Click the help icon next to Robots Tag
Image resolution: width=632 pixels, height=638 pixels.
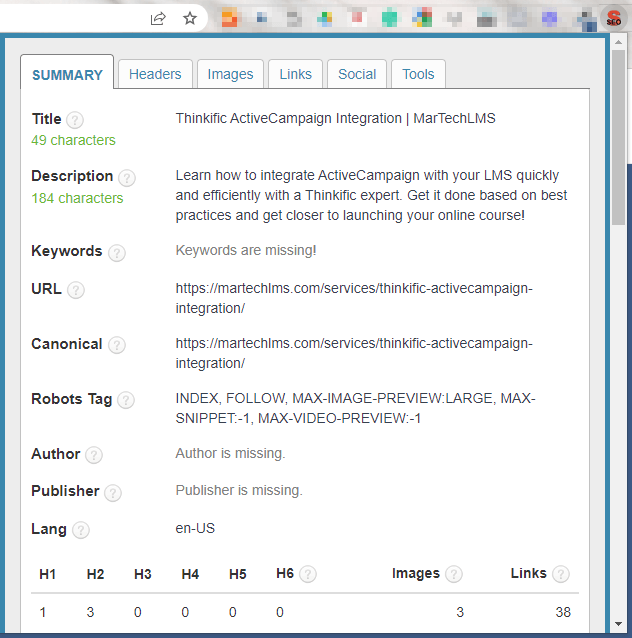[126, 400]
